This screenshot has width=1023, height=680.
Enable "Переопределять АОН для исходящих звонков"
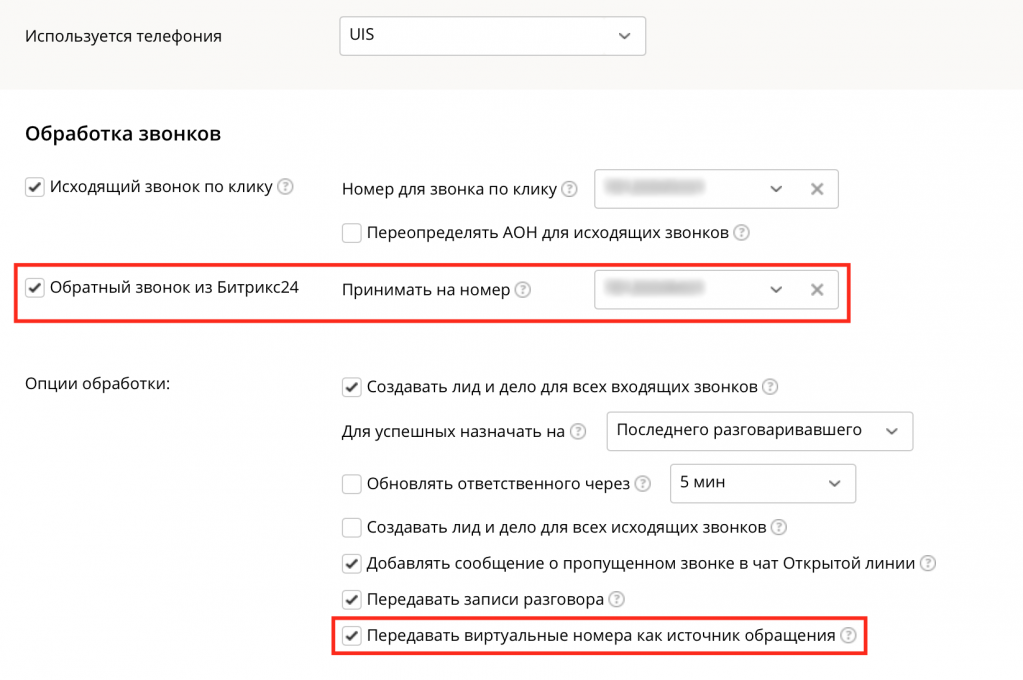tap(351, 232)
